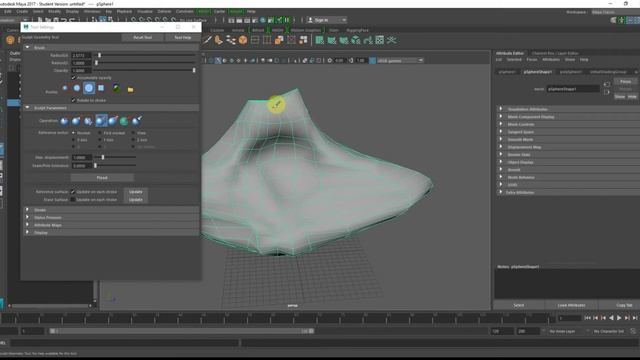Screen dimensions: 640x360
Task: Open the Create menu
Action: tap(22, 11)
